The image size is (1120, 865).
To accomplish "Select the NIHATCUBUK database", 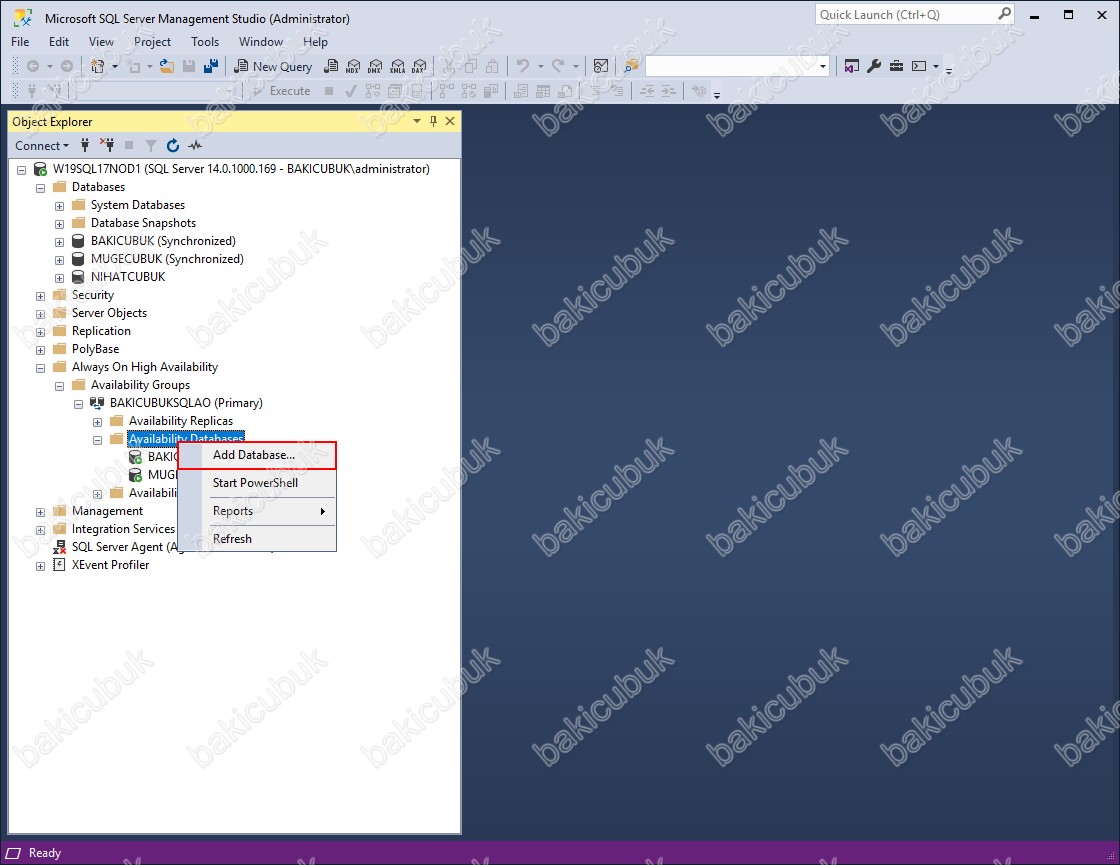I will 128,277.
